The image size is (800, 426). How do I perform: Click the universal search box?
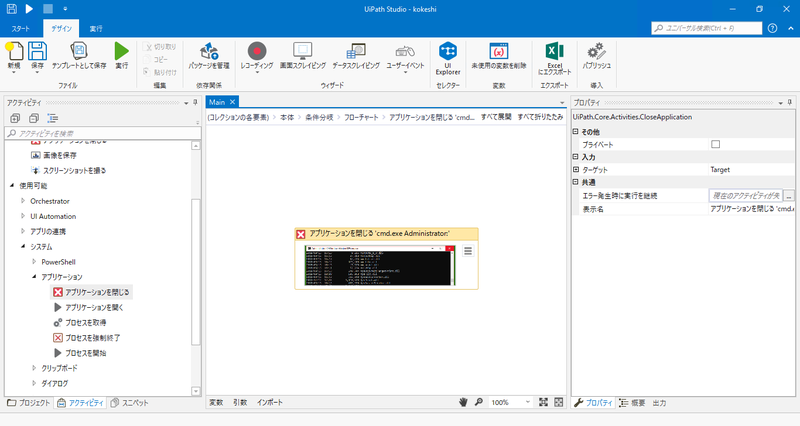[707, 28]
